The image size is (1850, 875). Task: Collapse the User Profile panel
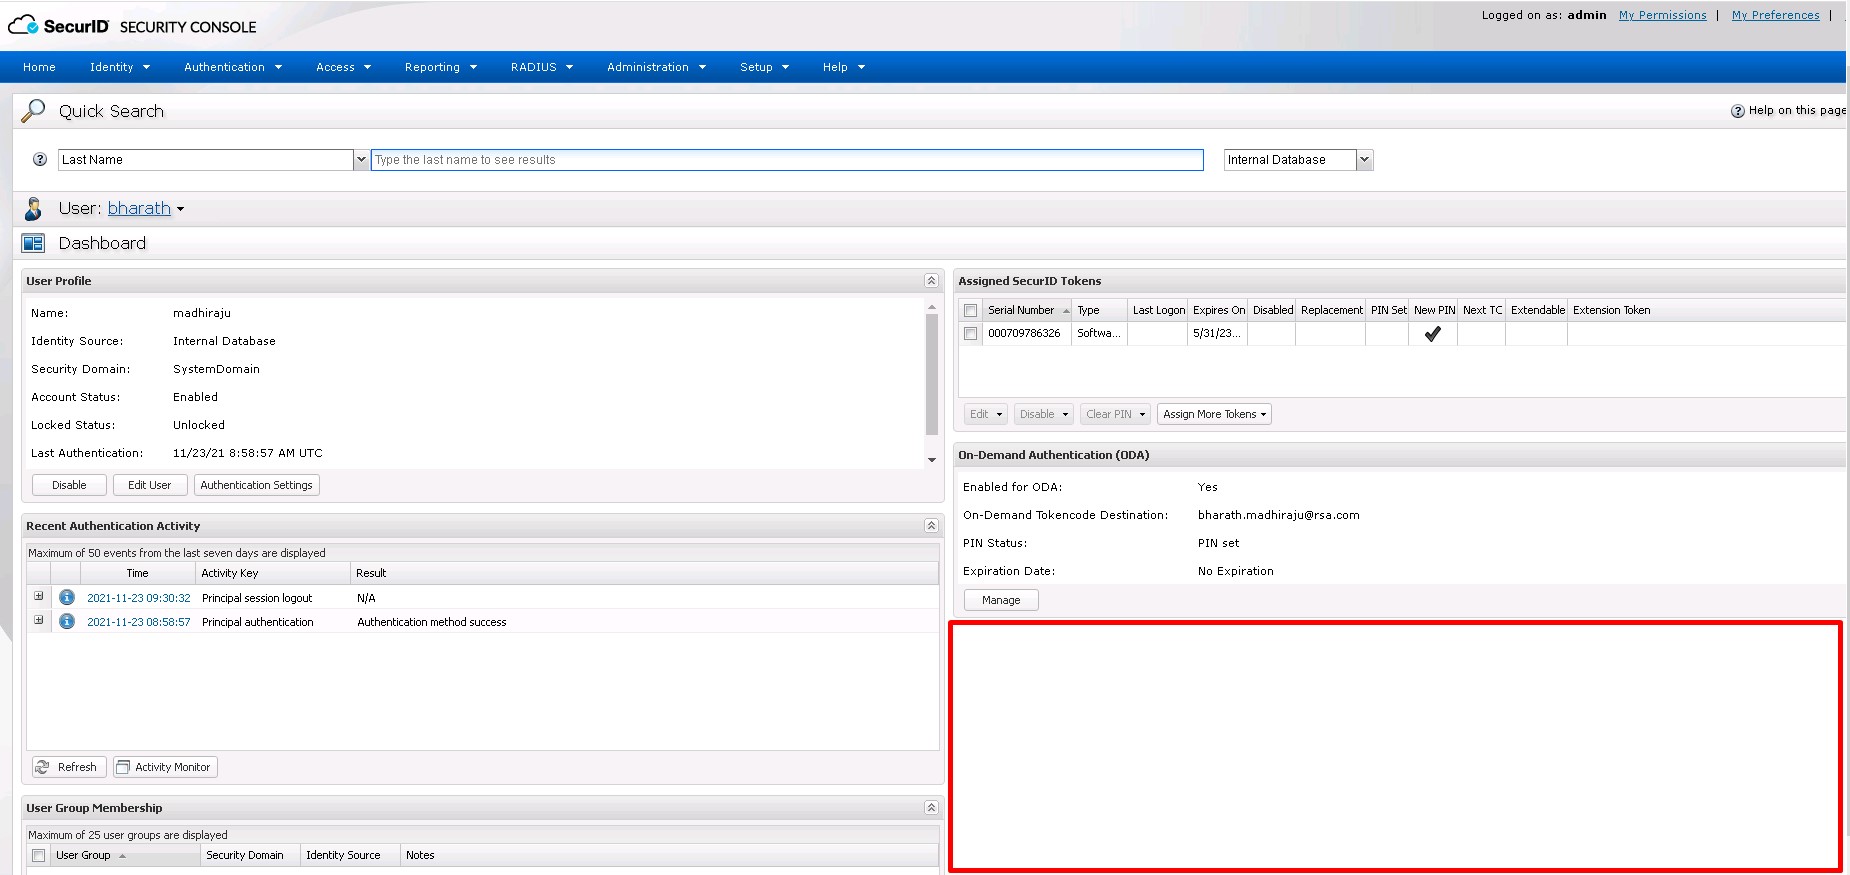point(931,281)
